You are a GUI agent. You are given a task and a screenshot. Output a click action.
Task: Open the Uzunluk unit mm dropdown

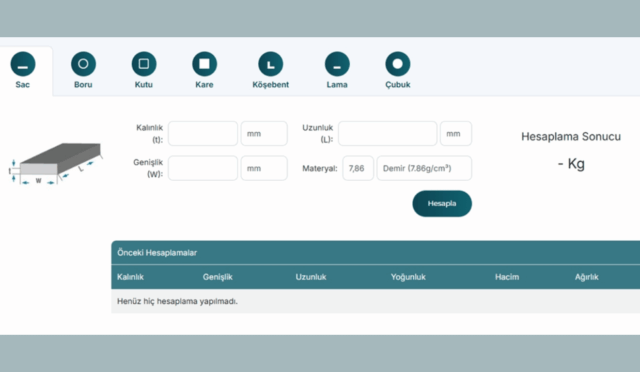[456, 134]
